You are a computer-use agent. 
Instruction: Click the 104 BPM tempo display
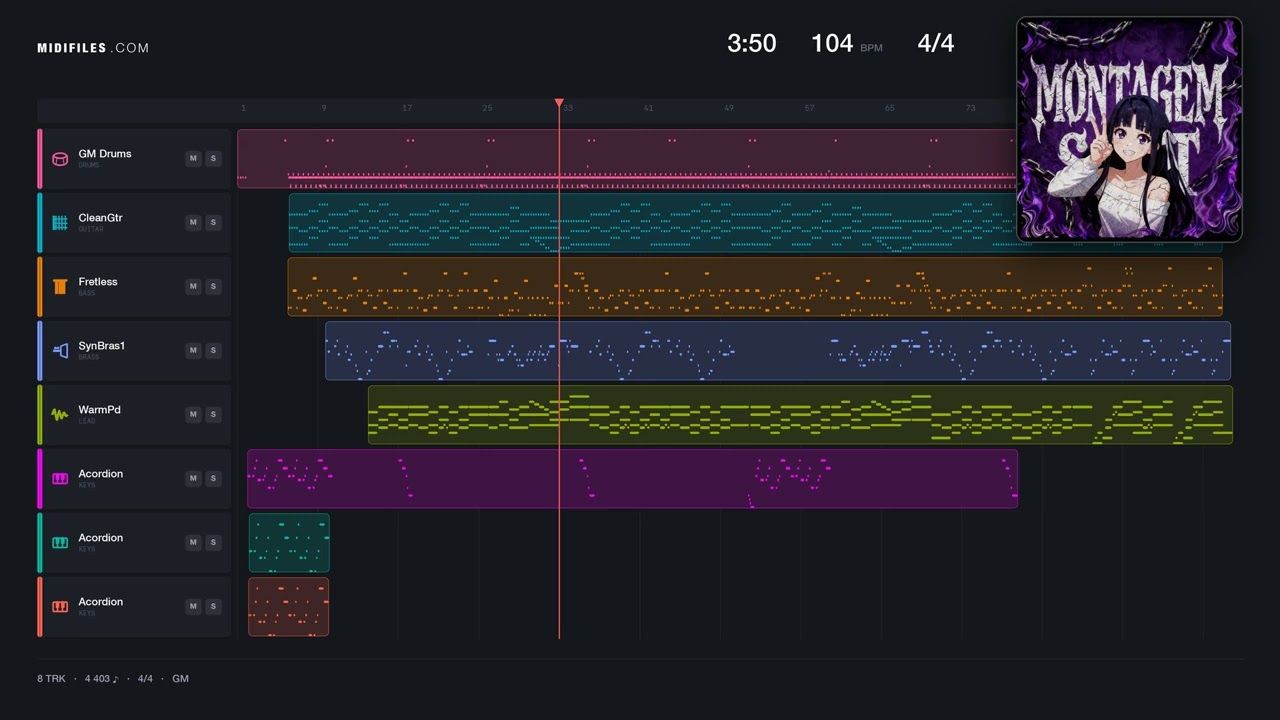point(846,43)
